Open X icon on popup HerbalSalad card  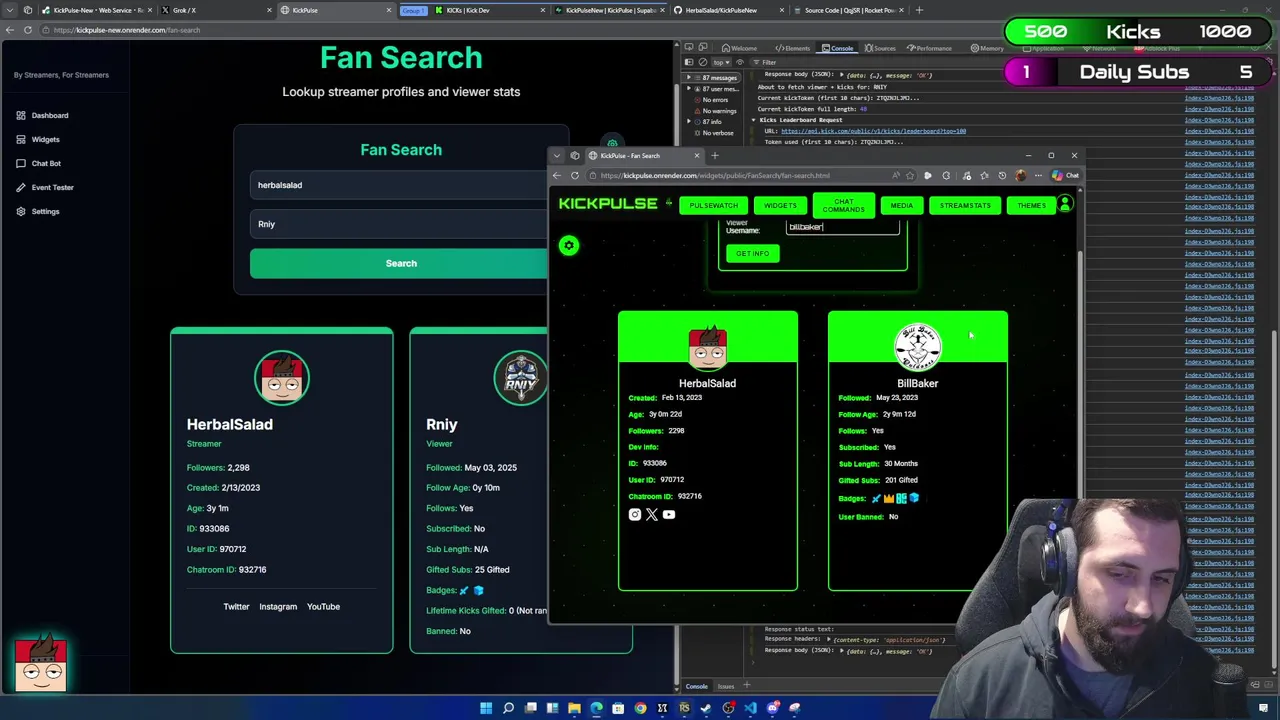click(652, 515)
